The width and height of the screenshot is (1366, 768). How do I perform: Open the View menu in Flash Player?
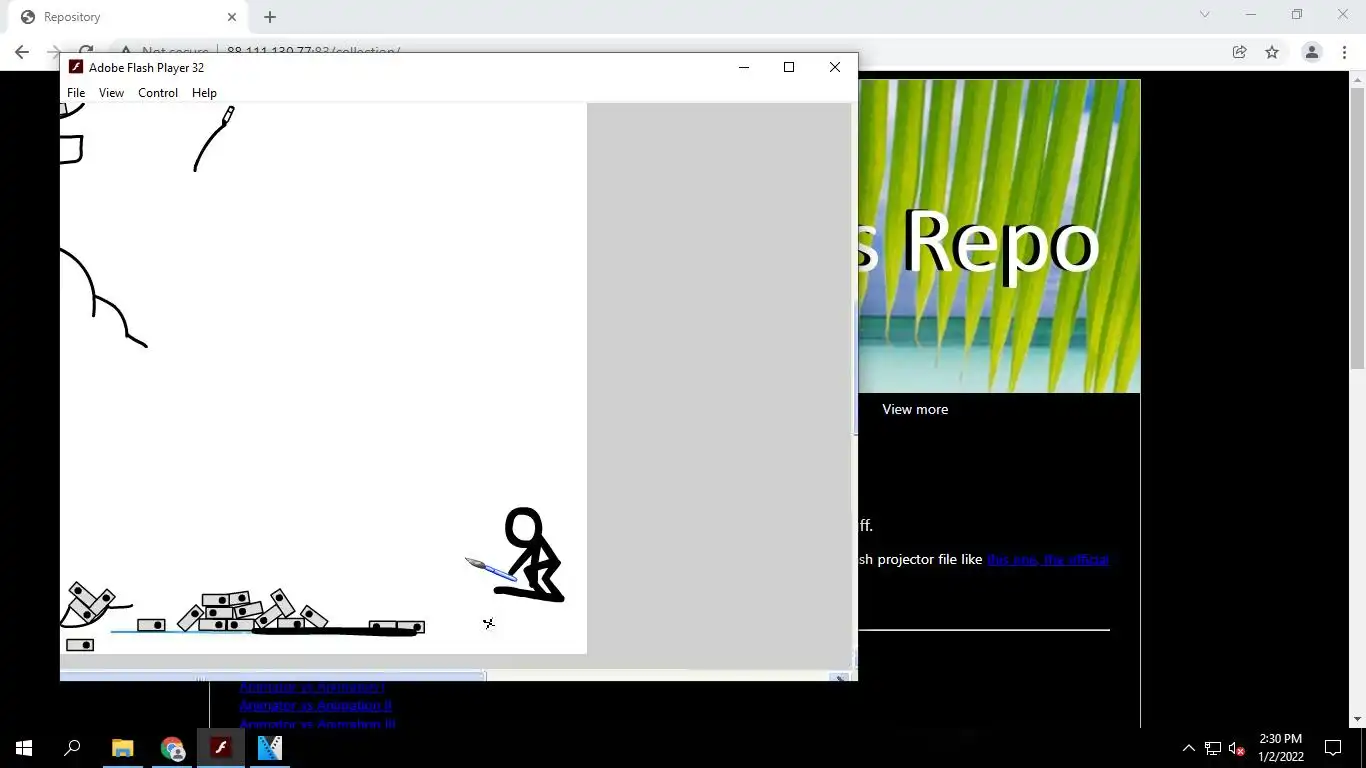coord(111,93)
